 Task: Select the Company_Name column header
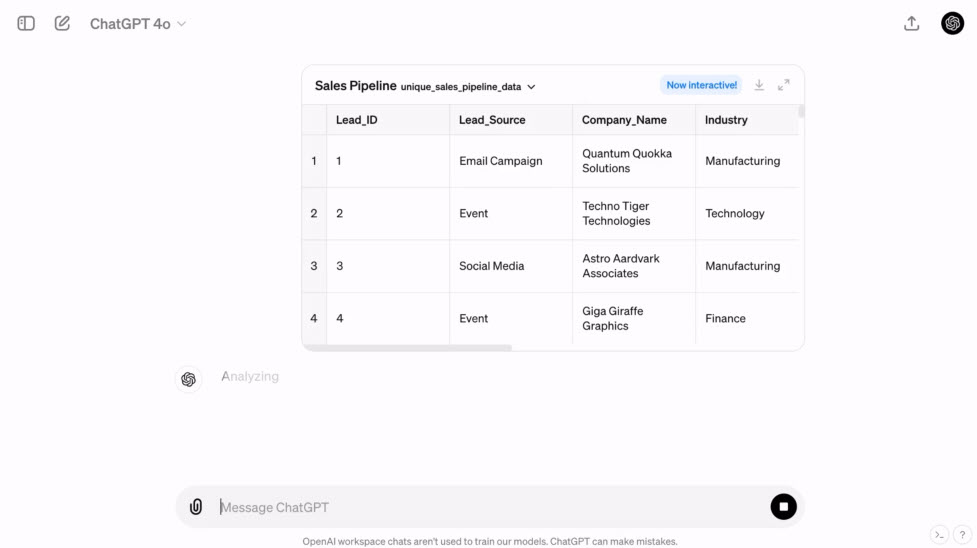coord(633,120)
